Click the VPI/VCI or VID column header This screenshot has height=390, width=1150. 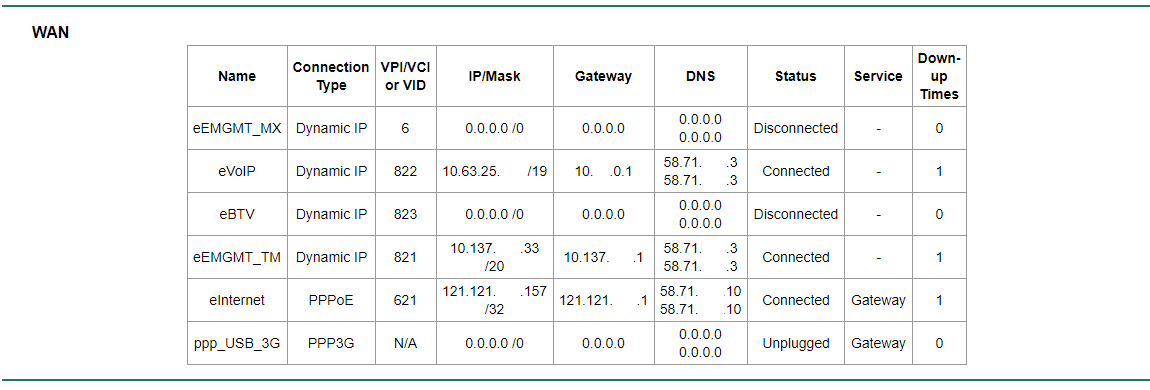point(405,76)
